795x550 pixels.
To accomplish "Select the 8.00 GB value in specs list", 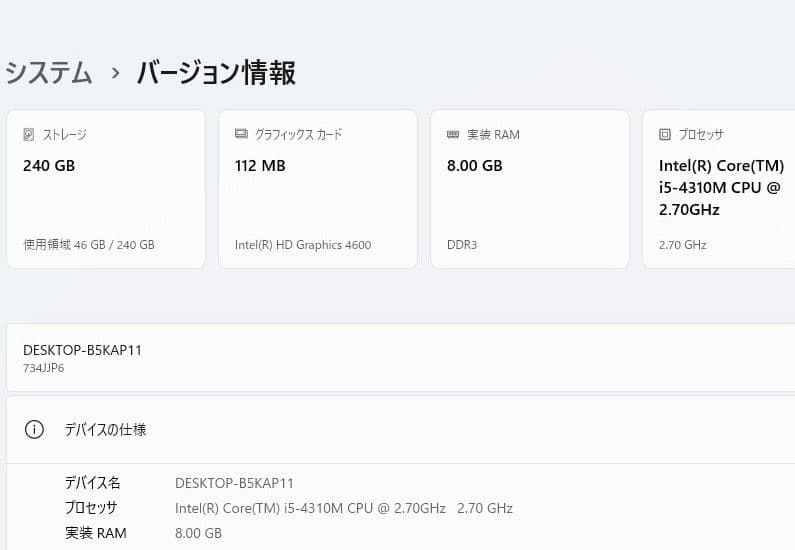I will 198,533.
